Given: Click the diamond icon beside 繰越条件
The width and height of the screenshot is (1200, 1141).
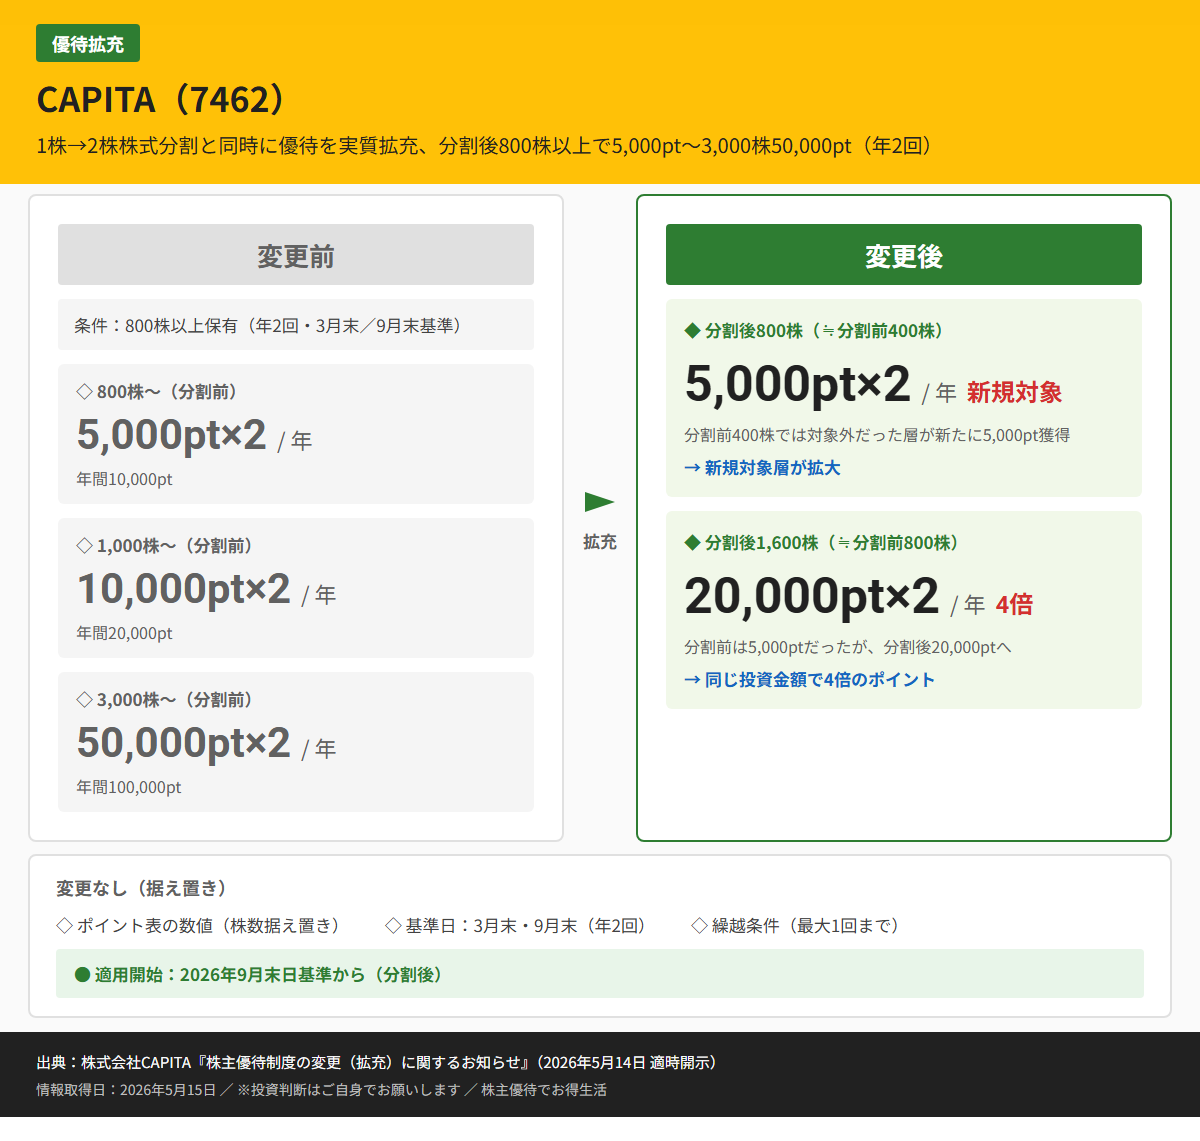Looking at the screenshot, I should (x=699, y=925).
